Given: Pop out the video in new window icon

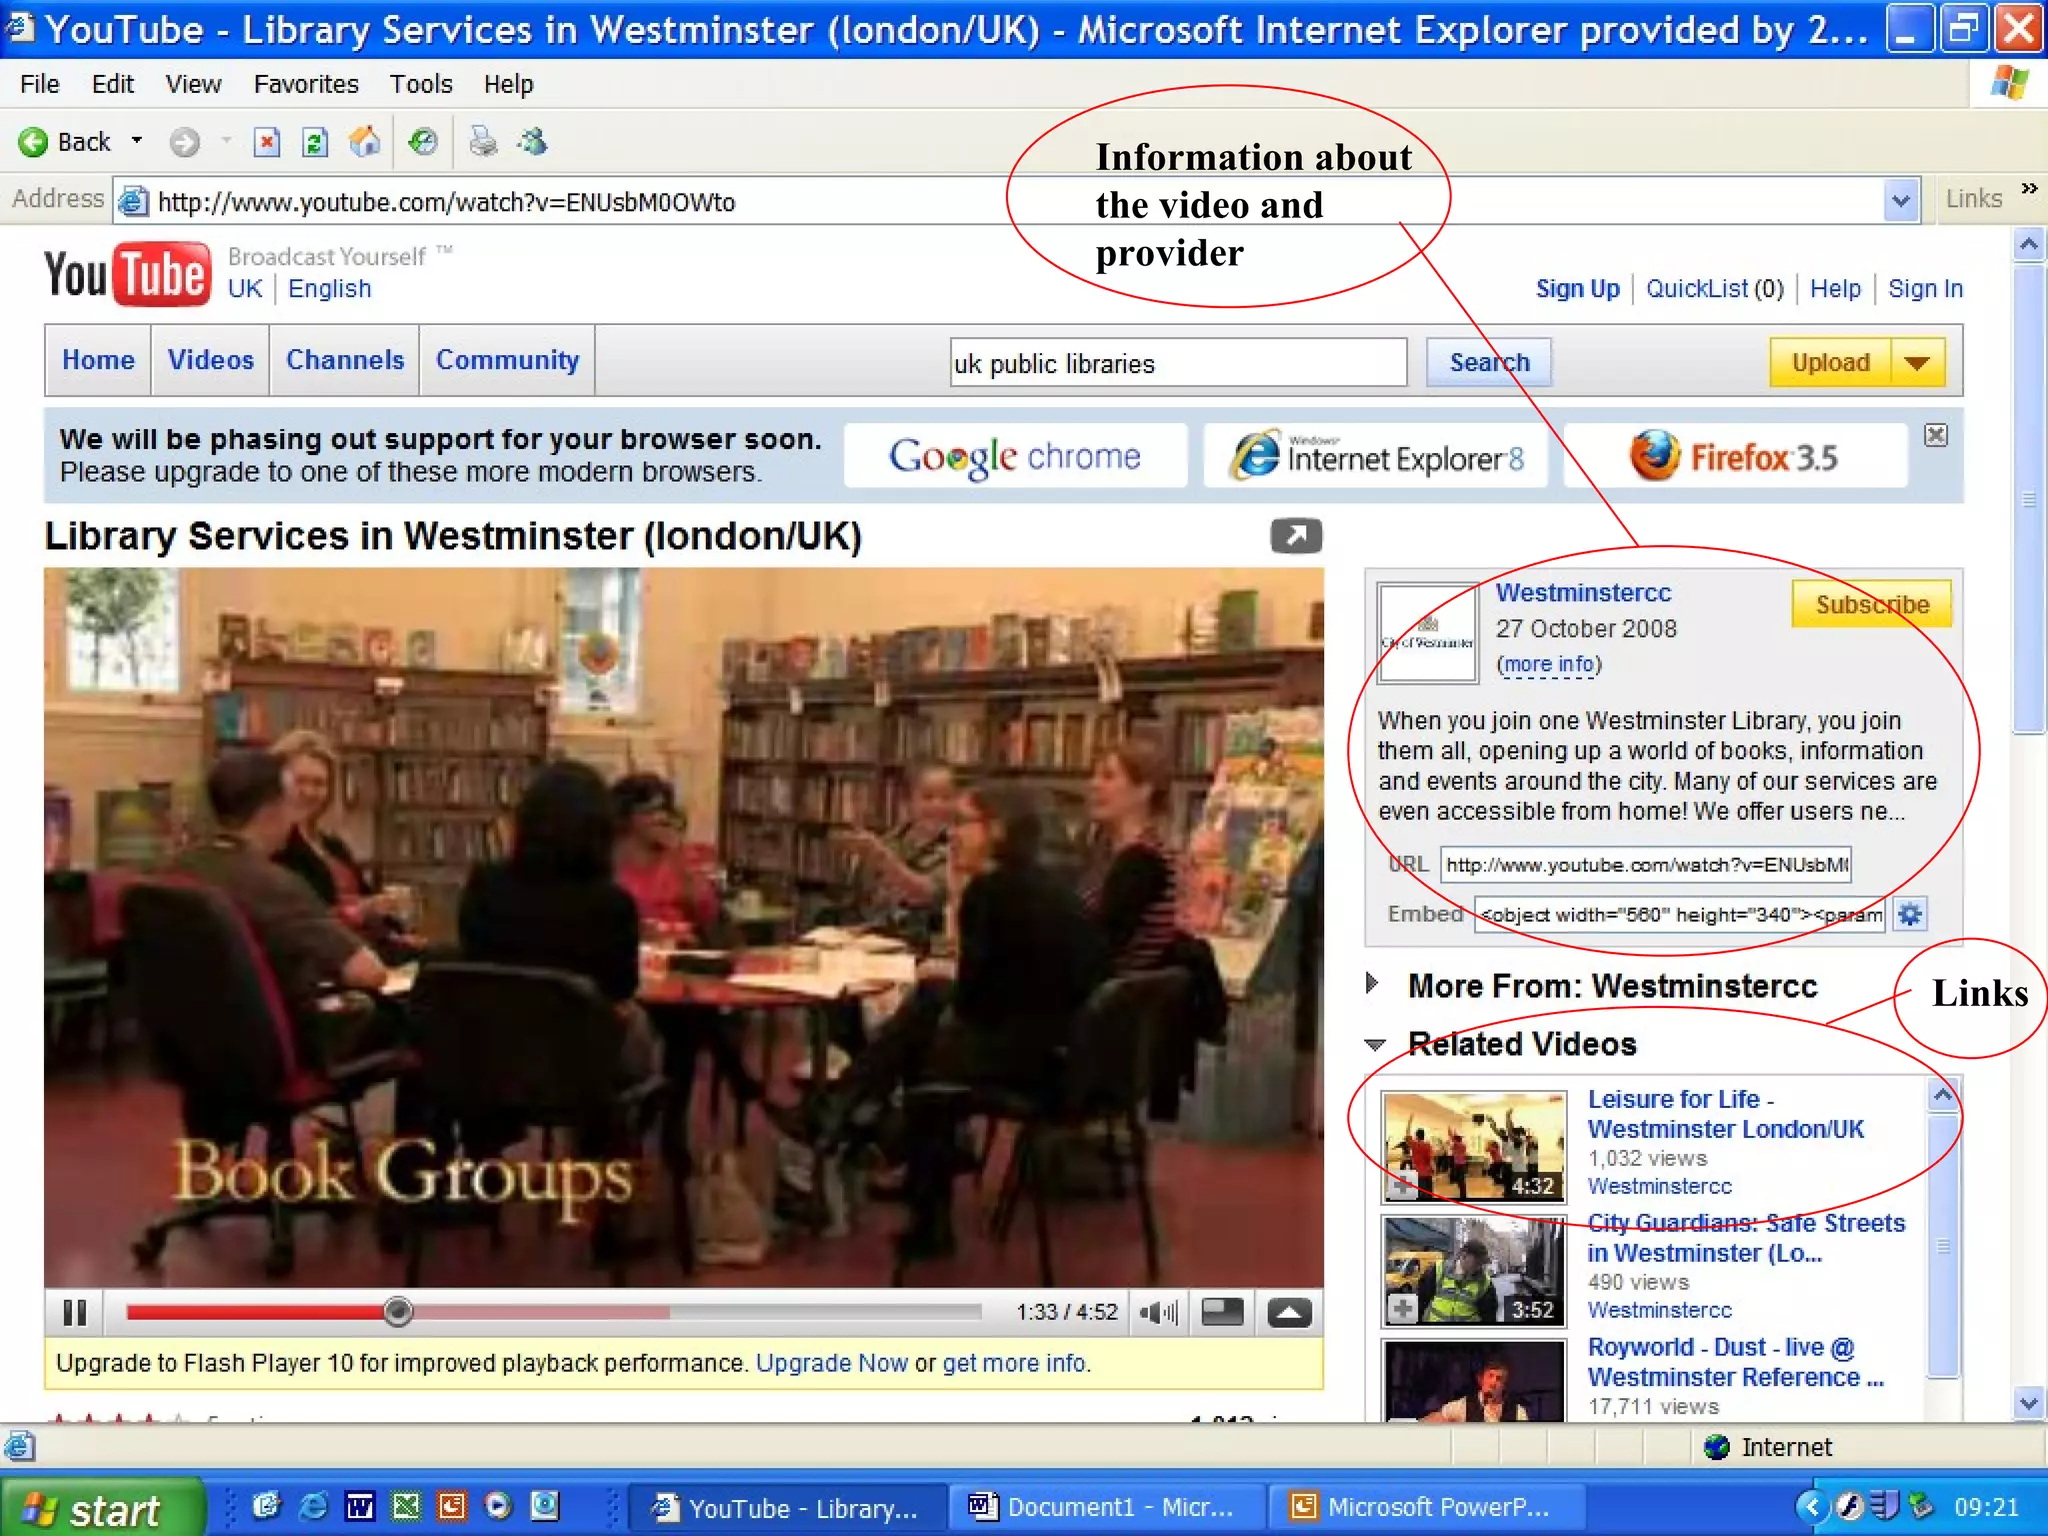Looking at the screenshot, I should (1296, 536).
